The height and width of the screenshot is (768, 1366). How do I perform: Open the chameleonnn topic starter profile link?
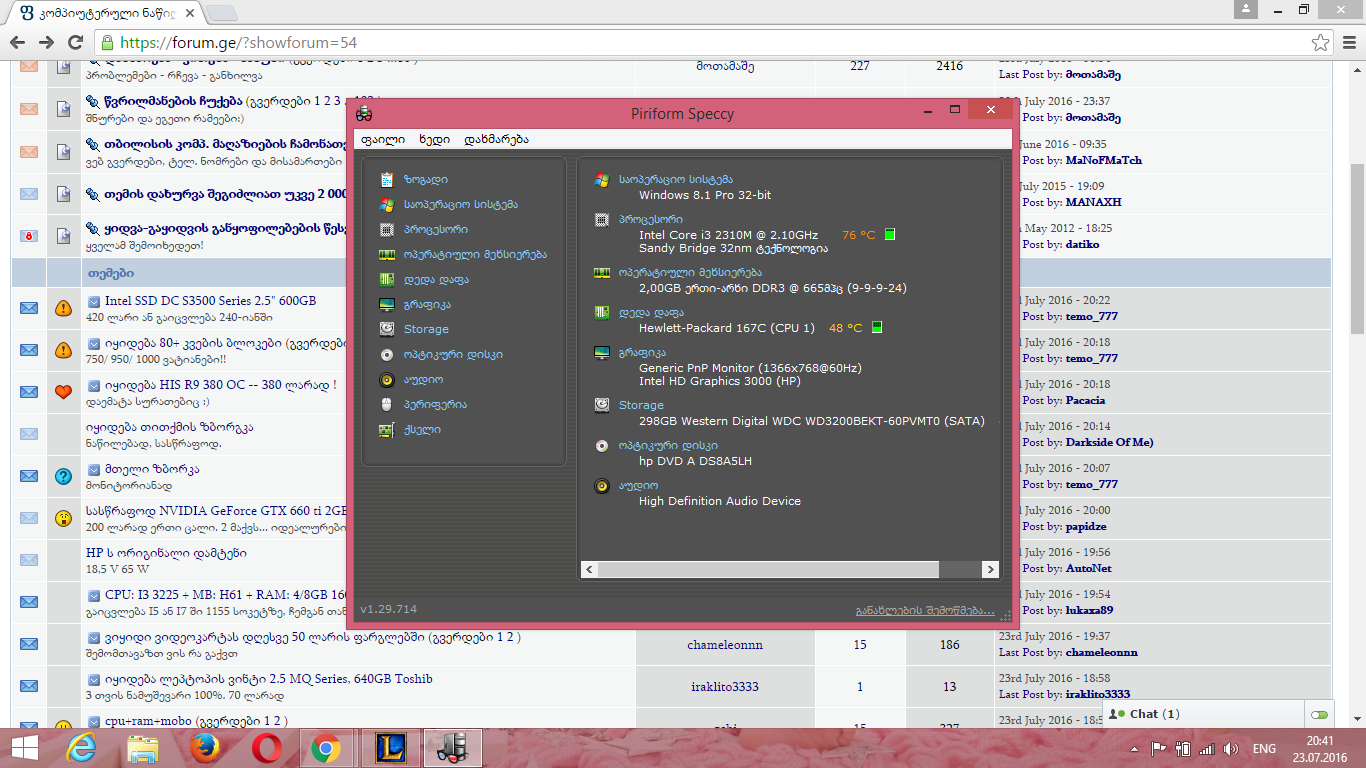[x=724, y=645]
